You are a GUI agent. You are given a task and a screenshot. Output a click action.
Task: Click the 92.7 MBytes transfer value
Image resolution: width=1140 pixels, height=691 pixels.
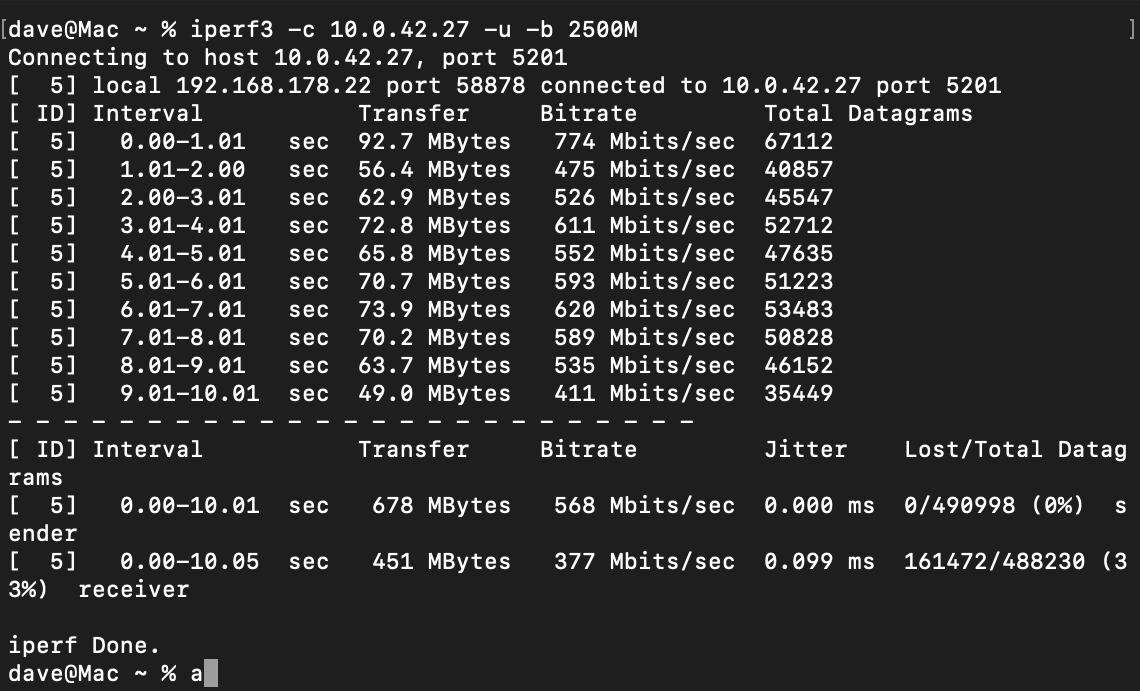(x=434, y=142)
